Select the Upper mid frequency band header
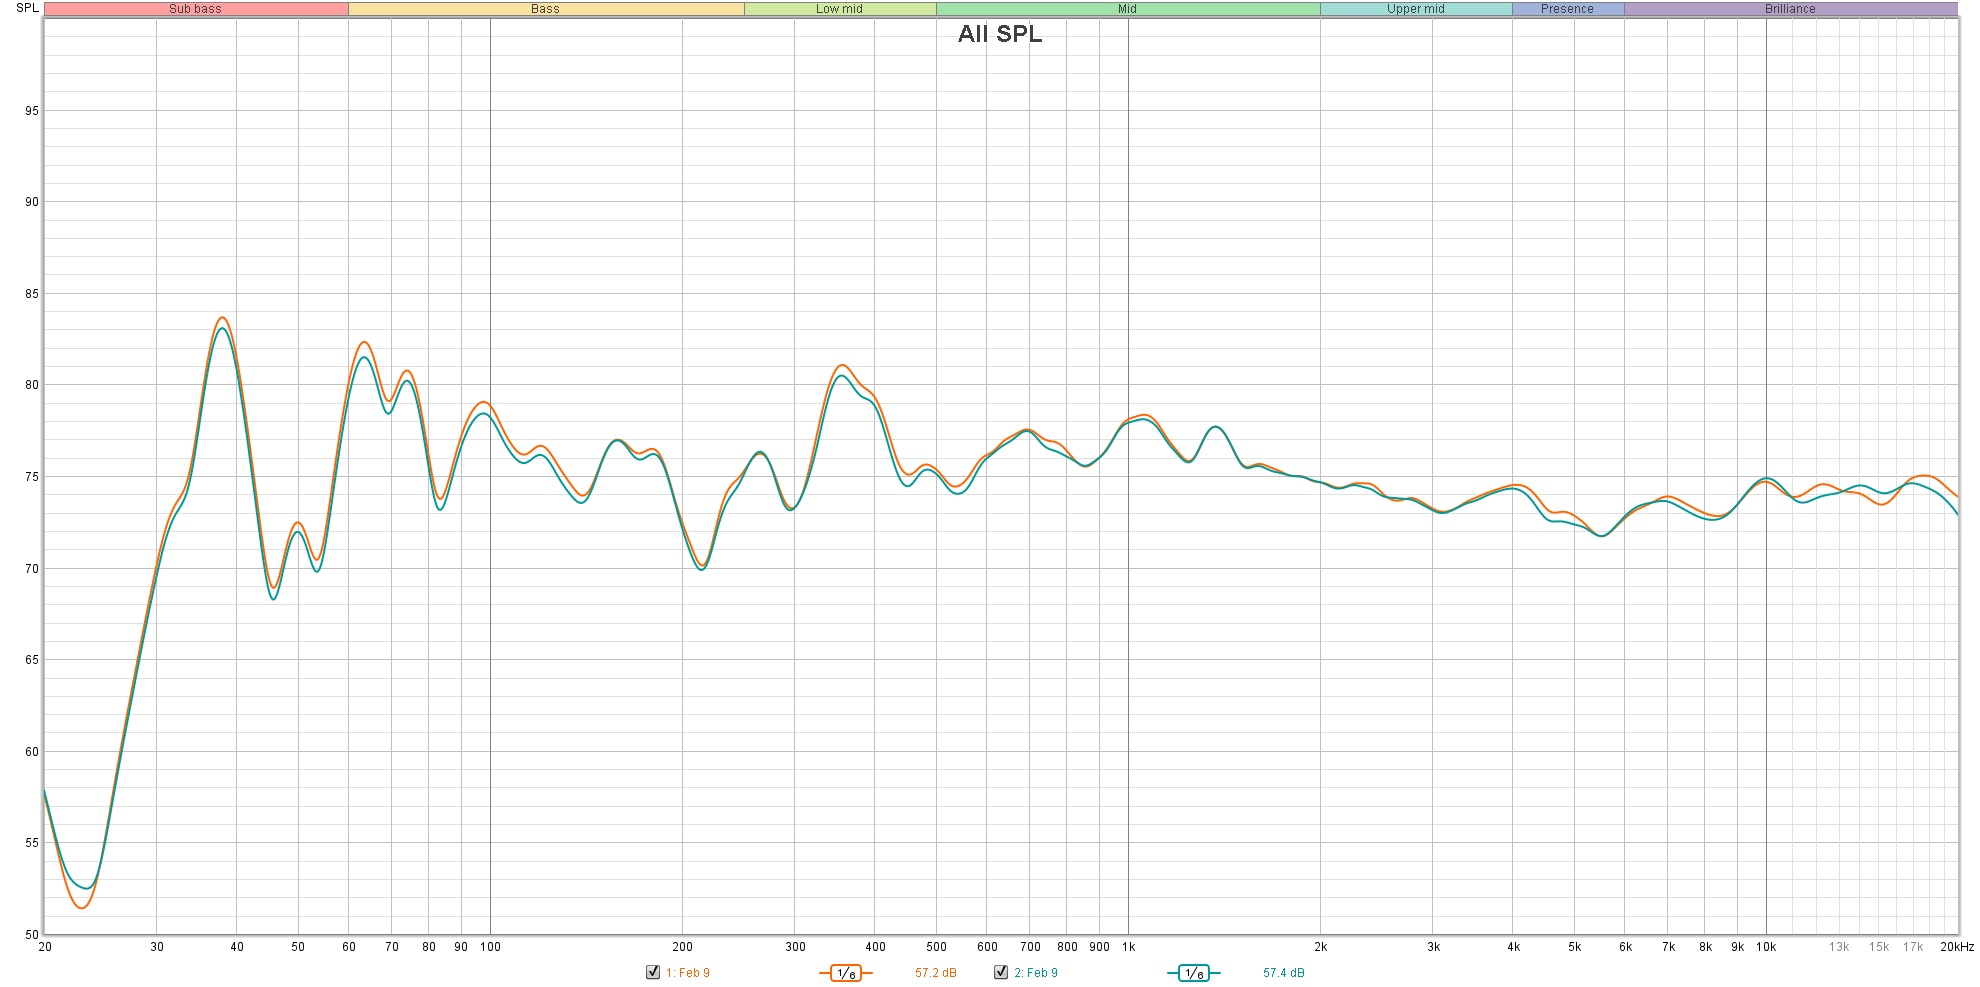This screenshot has height=987, width=1980. [1416, 9]
